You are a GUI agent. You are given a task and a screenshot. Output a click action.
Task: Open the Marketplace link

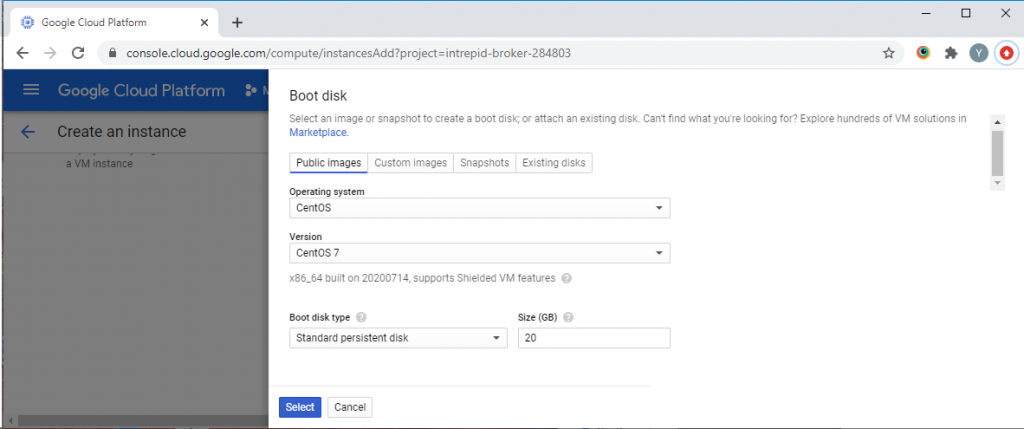319,133
